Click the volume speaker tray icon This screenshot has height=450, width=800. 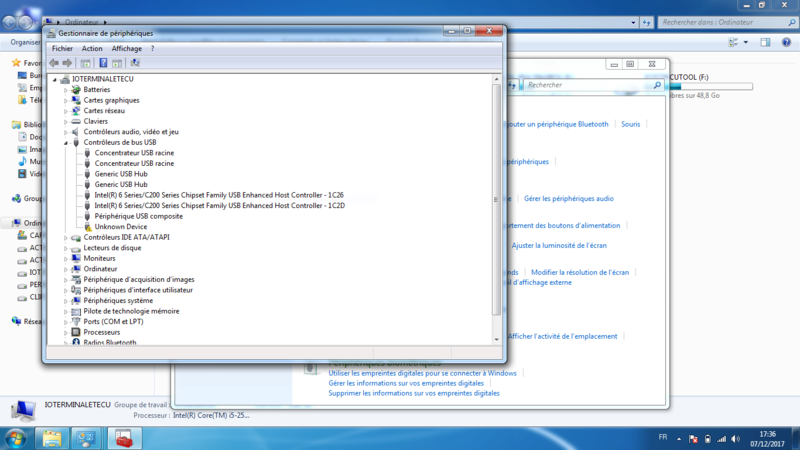735,439
